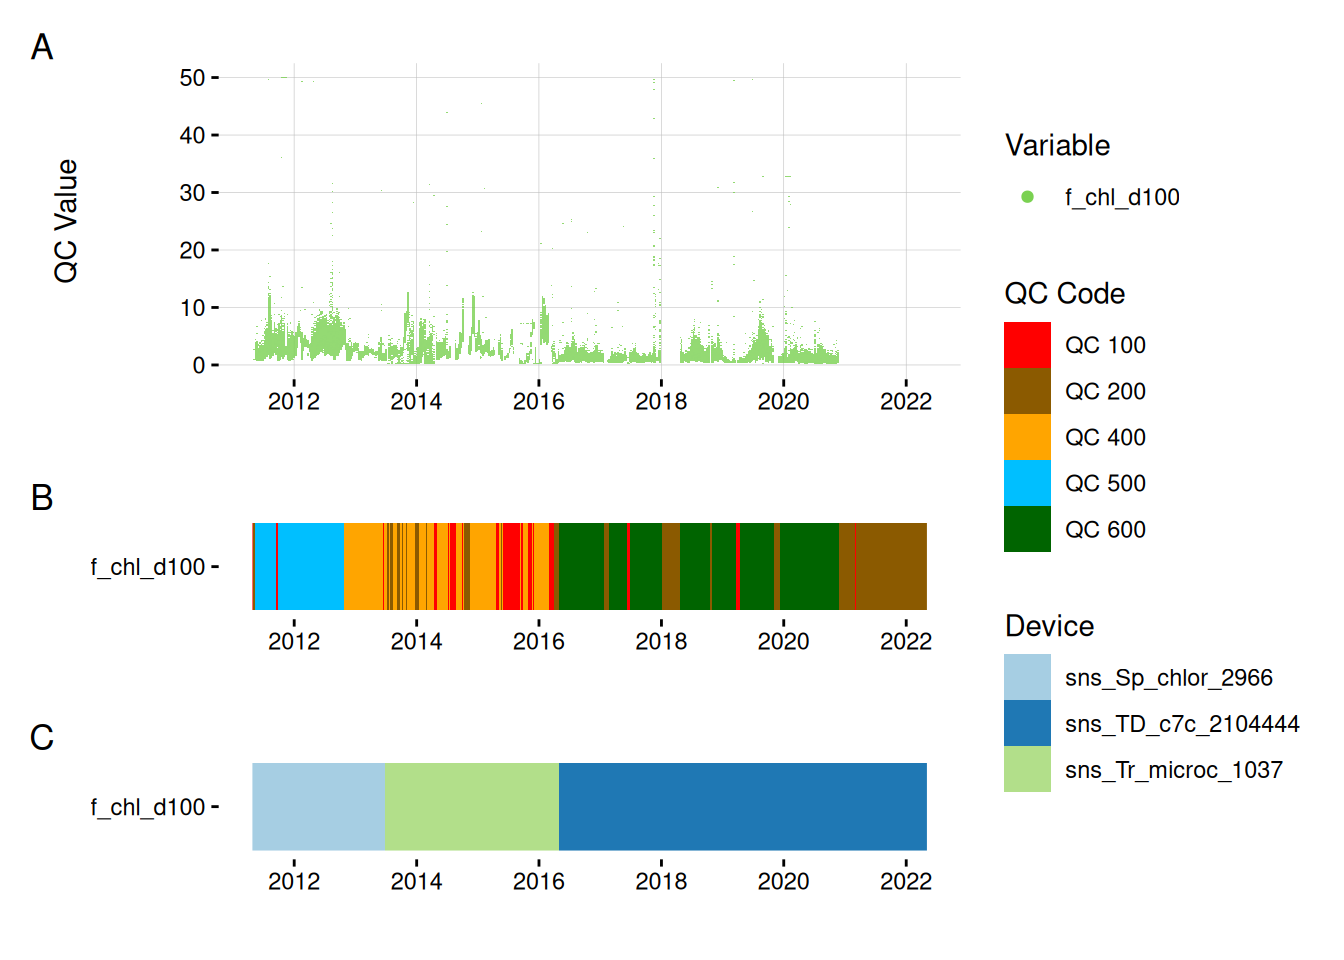Click the 2014 tick label in panel B

click(416, 642)
